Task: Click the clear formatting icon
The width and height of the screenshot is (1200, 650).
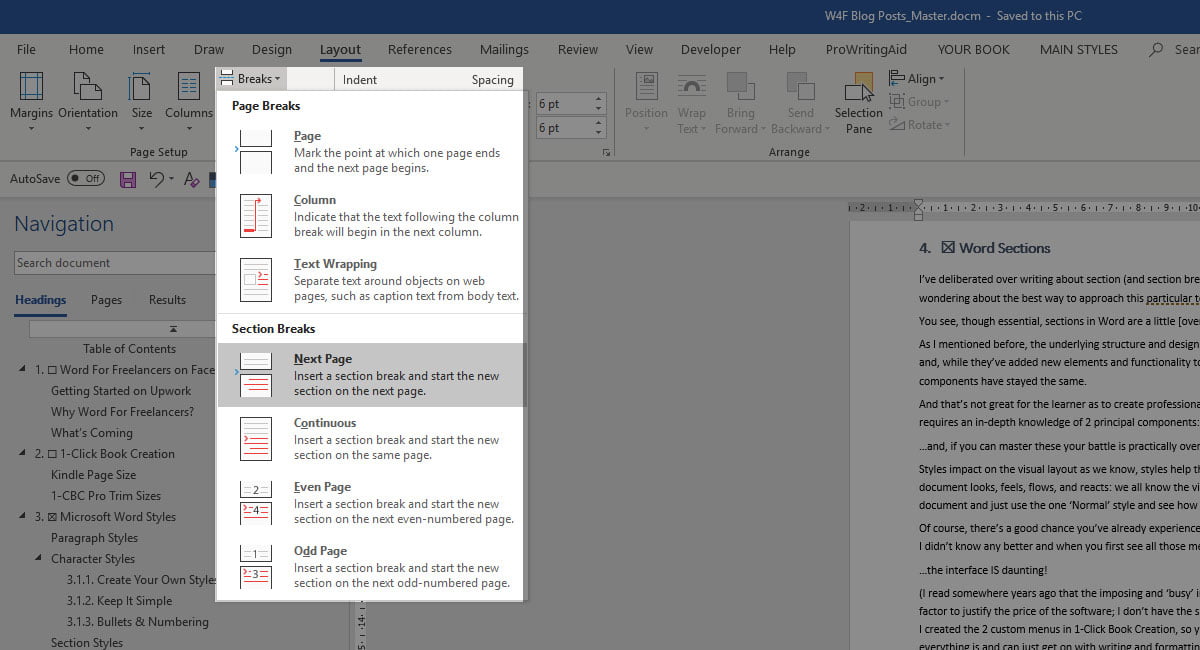Action: [191, 180]
